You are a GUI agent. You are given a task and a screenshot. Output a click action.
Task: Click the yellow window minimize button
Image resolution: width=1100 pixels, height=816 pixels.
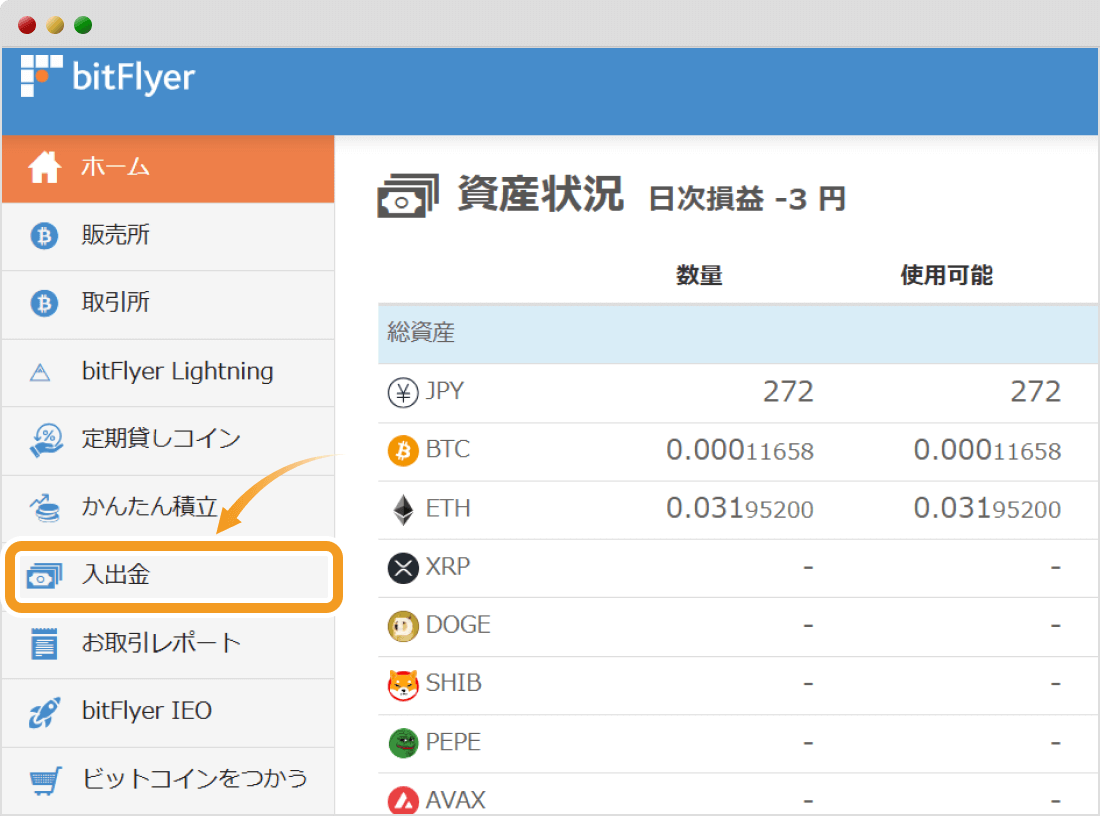pos(55,25)
